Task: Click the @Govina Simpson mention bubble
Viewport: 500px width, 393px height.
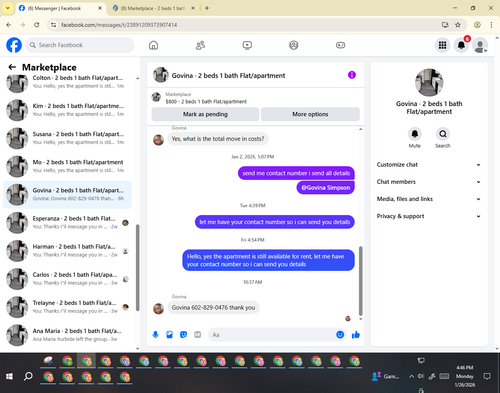Action: (x=326, y=188)
